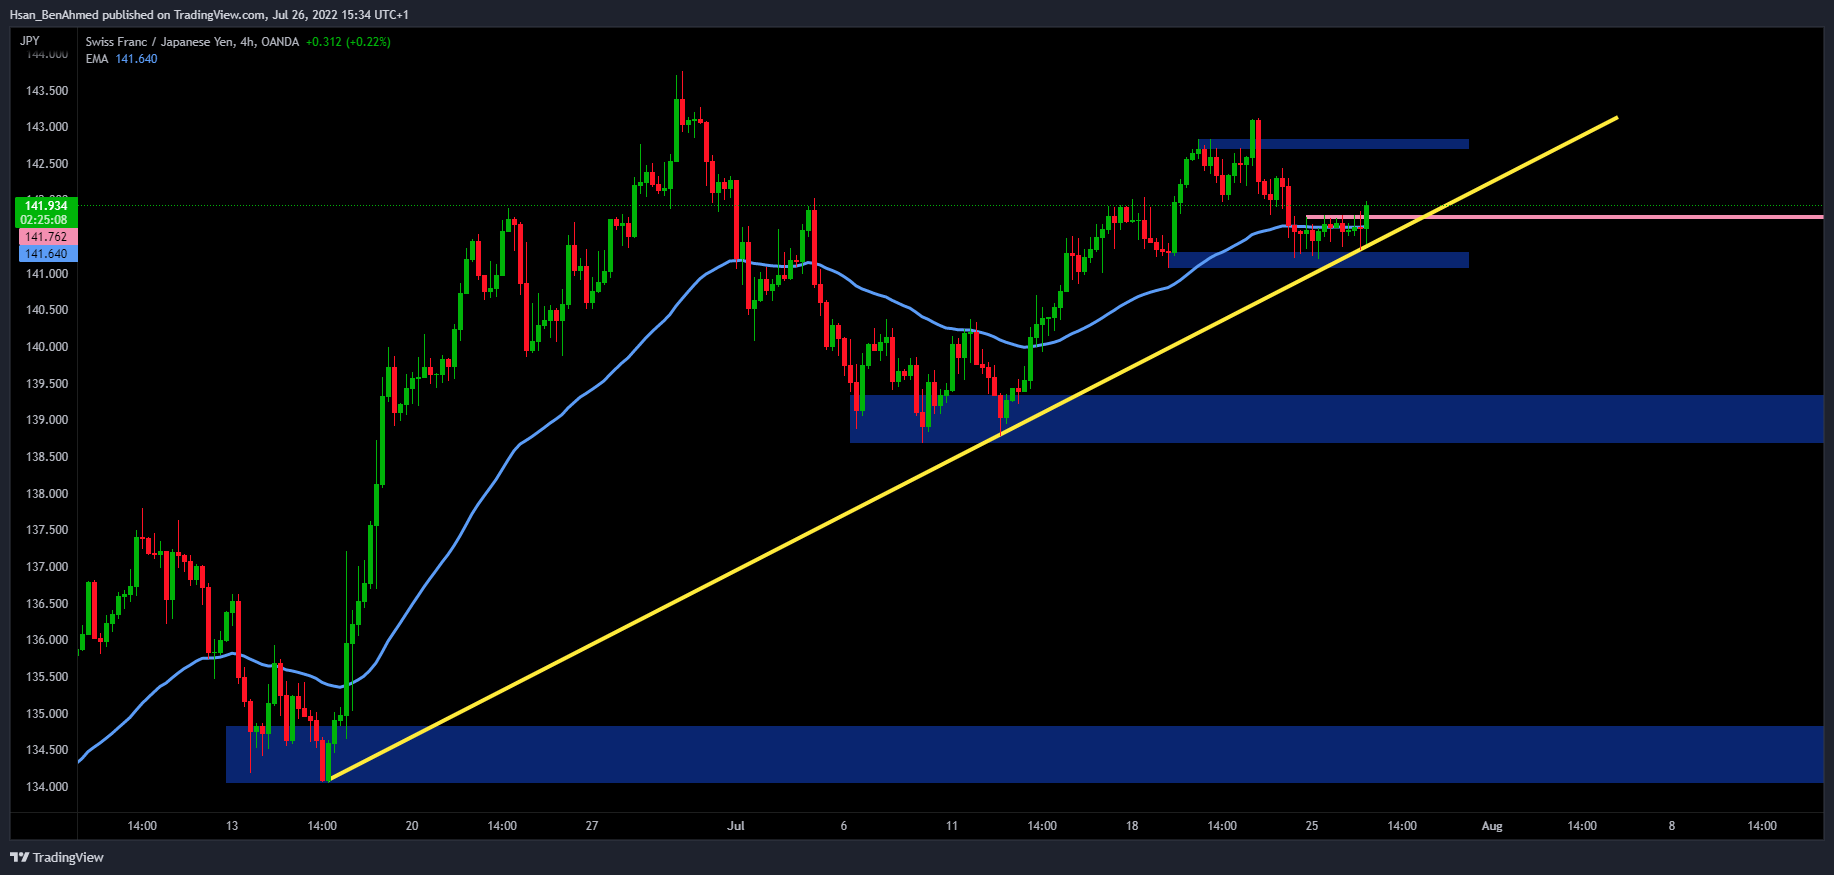Click the Aug date on time axis

1492,826
